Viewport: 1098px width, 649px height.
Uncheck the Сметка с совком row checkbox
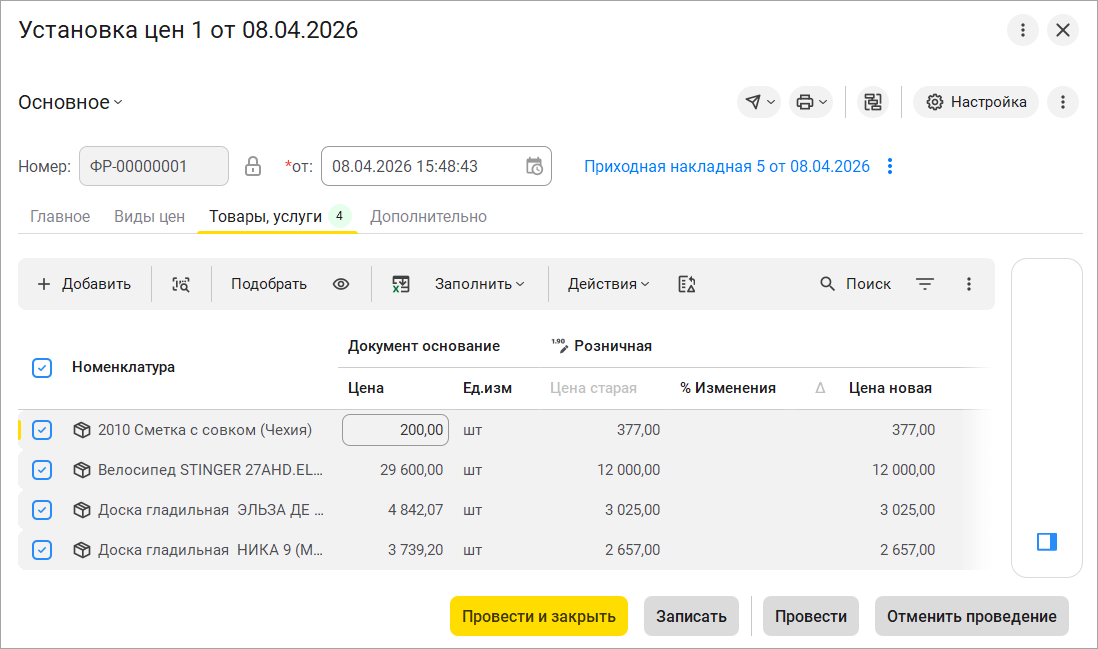42,430
